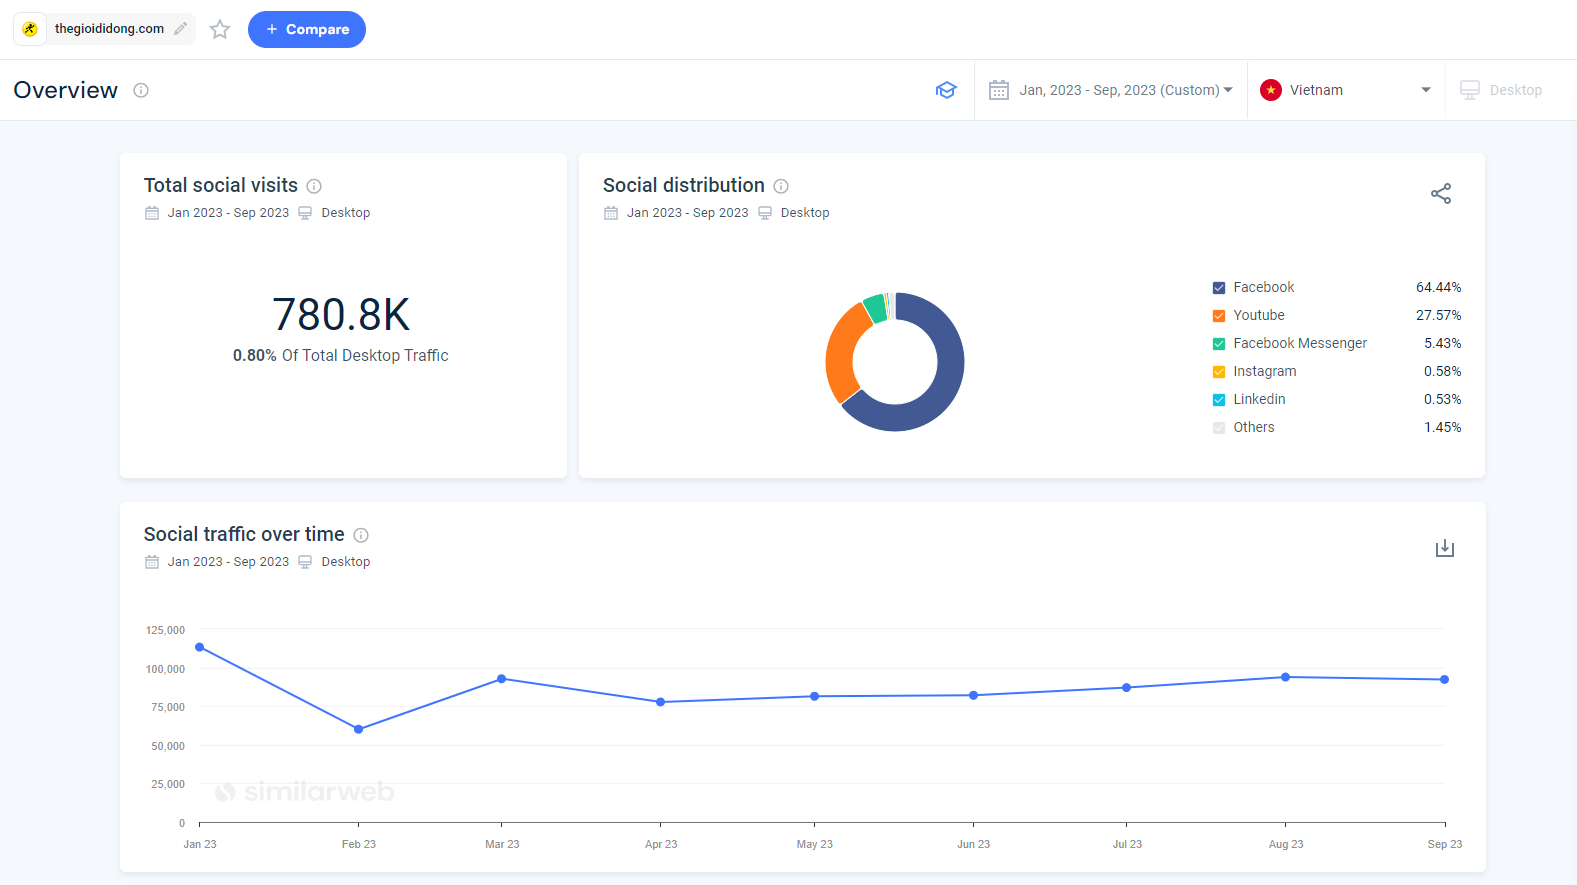Click the monitor icon in the Total social visits card
Viewport: 1577px width, 885px height.
[305, 213]
